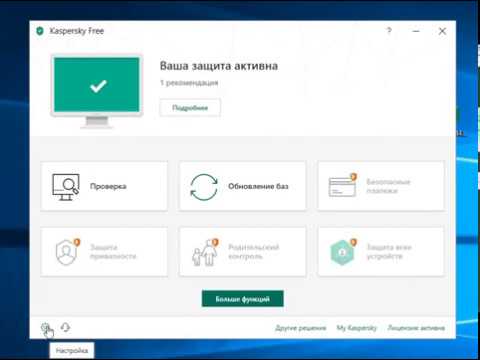480x360 pixels.
Task: Open the Родительский контроль tile
Action: (242, 252)
